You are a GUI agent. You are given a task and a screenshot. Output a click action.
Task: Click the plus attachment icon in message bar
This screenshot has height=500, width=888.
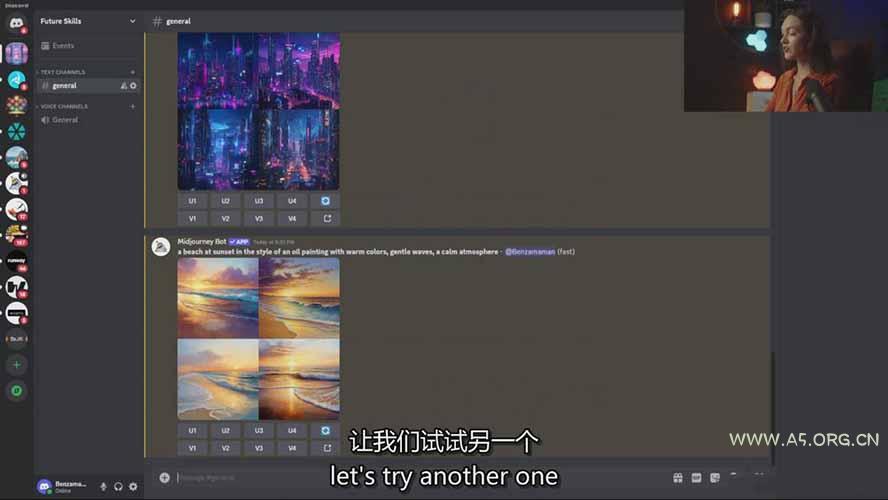[165, 478]
